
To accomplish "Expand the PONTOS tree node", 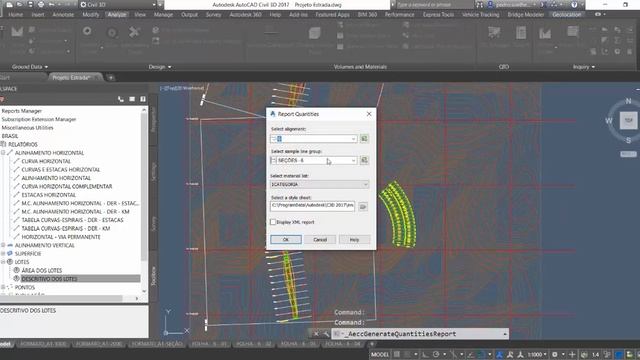I will point(3,287).
